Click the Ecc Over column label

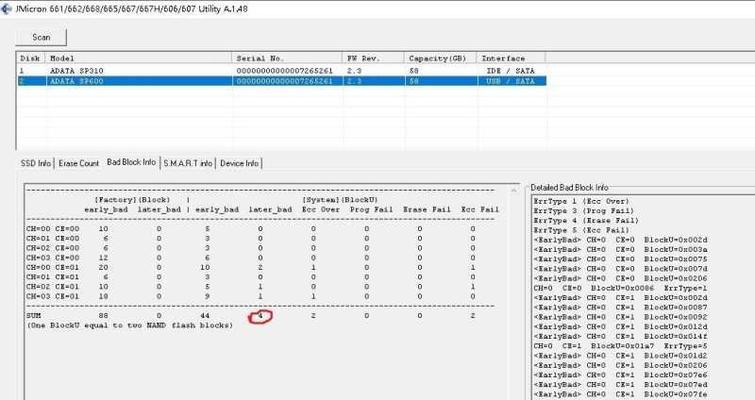[321, 209]
